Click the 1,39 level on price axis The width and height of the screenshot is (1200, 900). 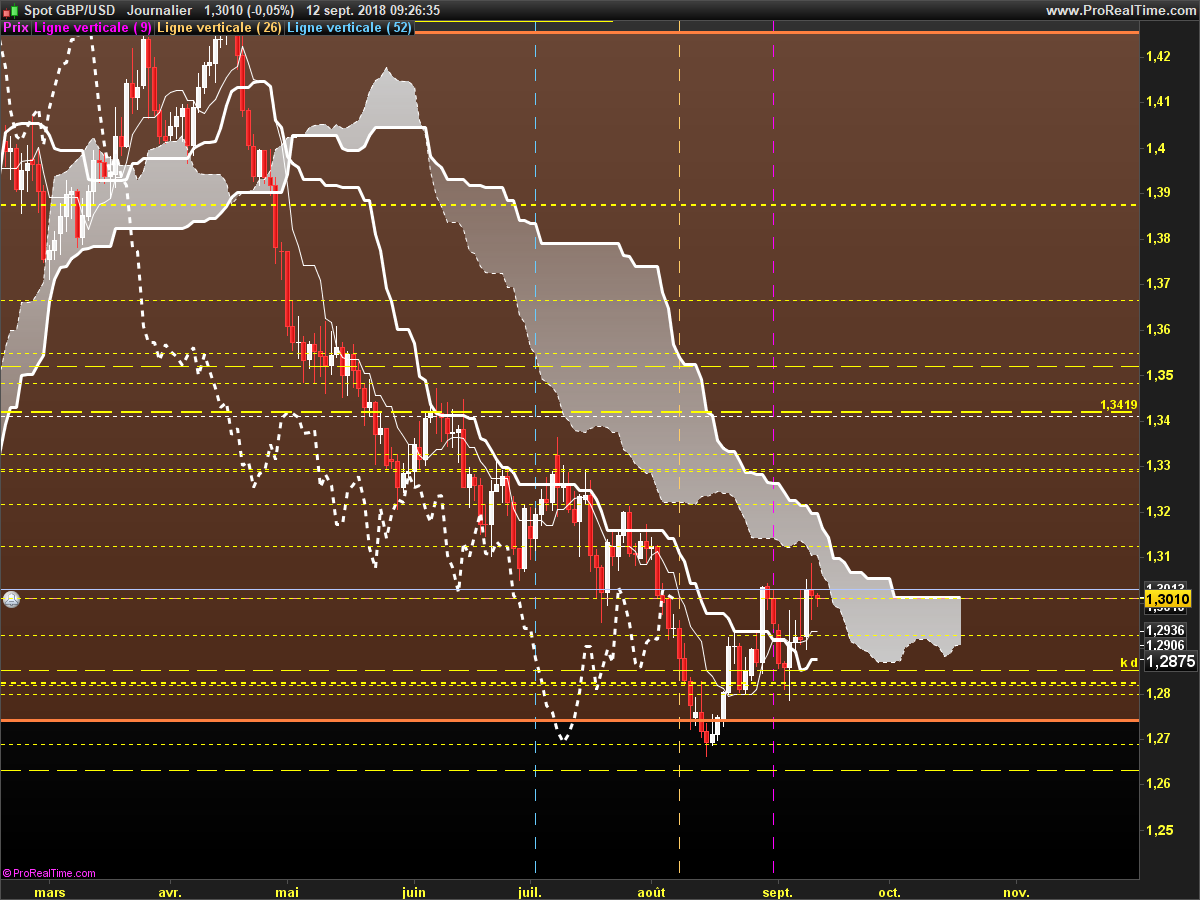pos(1158,192)
